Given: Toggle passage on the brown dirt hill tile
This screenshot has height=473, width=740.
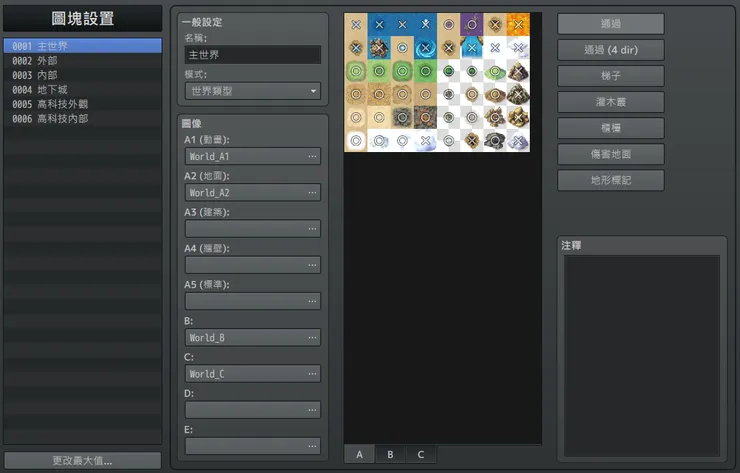Looking at the screenshot, I should 495,94.
